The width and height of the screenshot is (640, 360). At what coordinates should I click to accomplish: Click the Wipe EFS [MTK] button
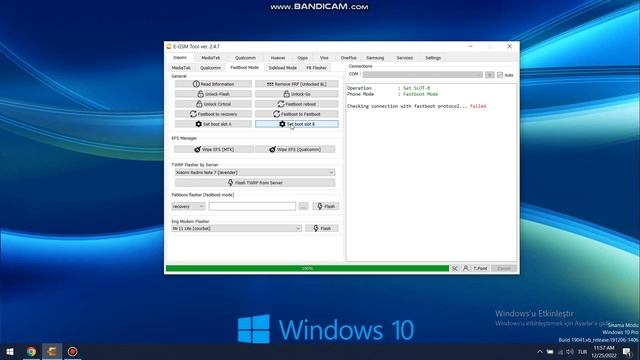pos(214,149)
